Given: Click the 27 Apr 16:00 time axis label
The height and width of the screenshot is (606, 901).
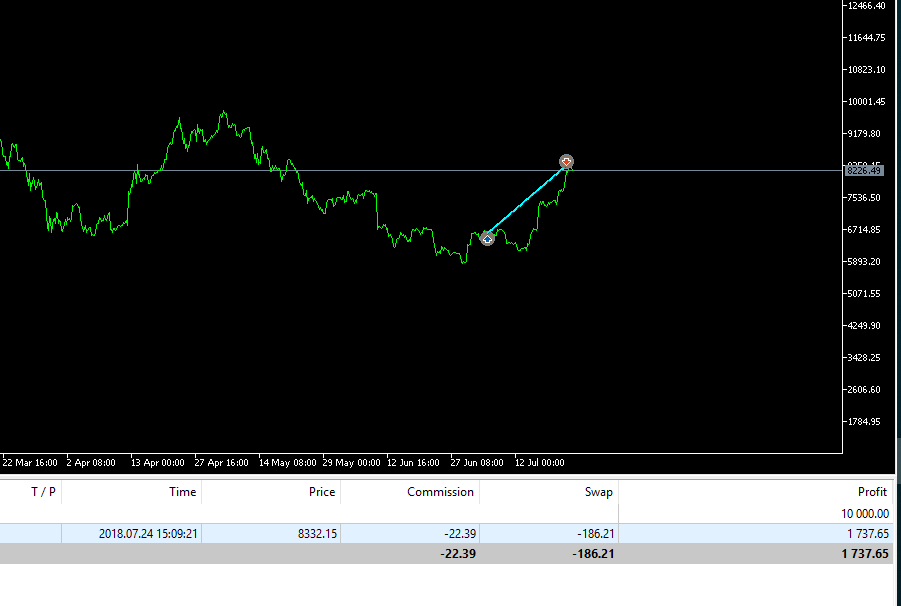Looking at the screenshot, I should point(221,463).
